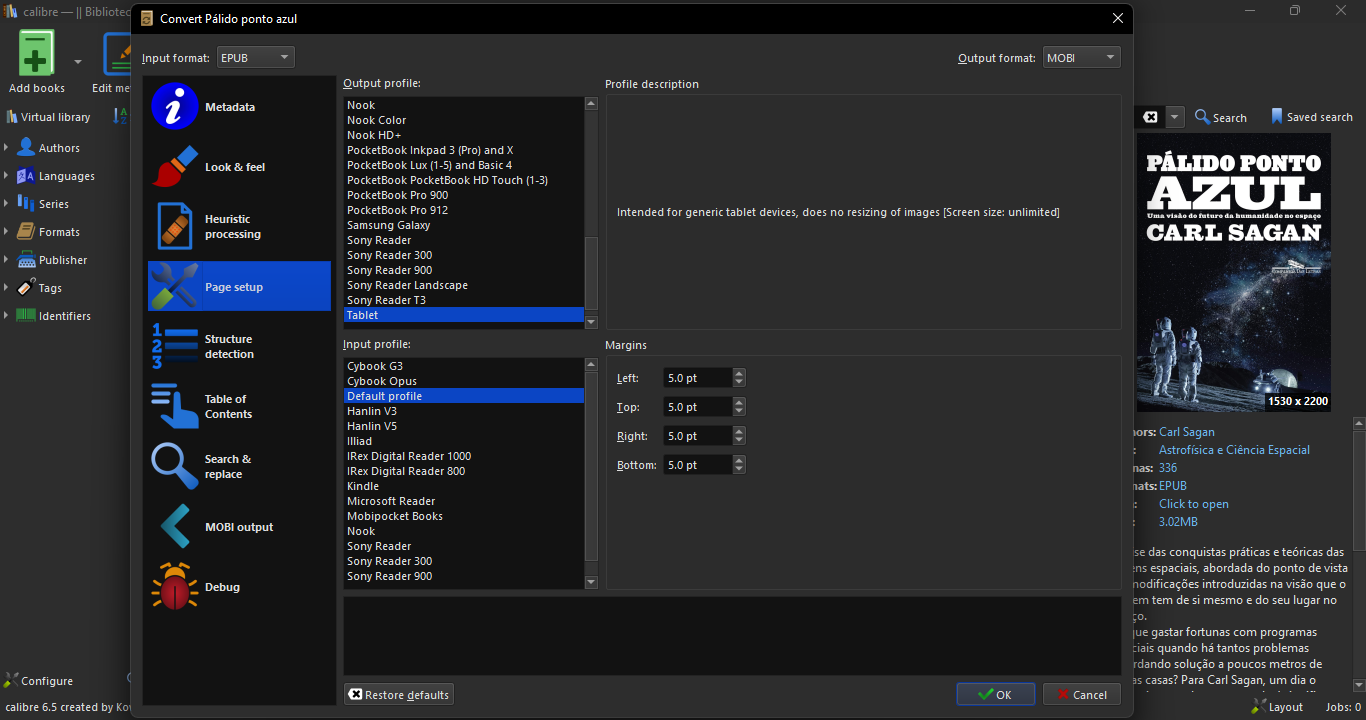Screen dimensions: 1366x720
Task: Select the Page setup tools icon
Action: (175, 287)
